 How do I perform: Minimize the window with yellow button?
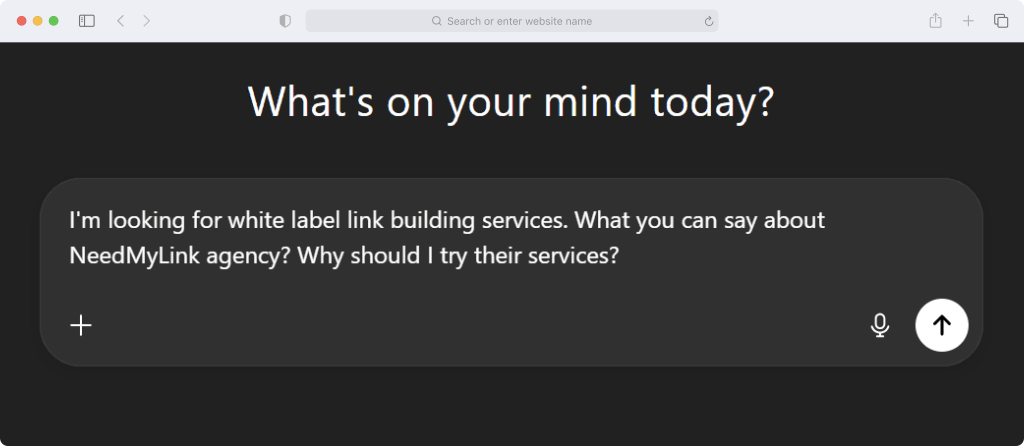(x=38, y=21)
